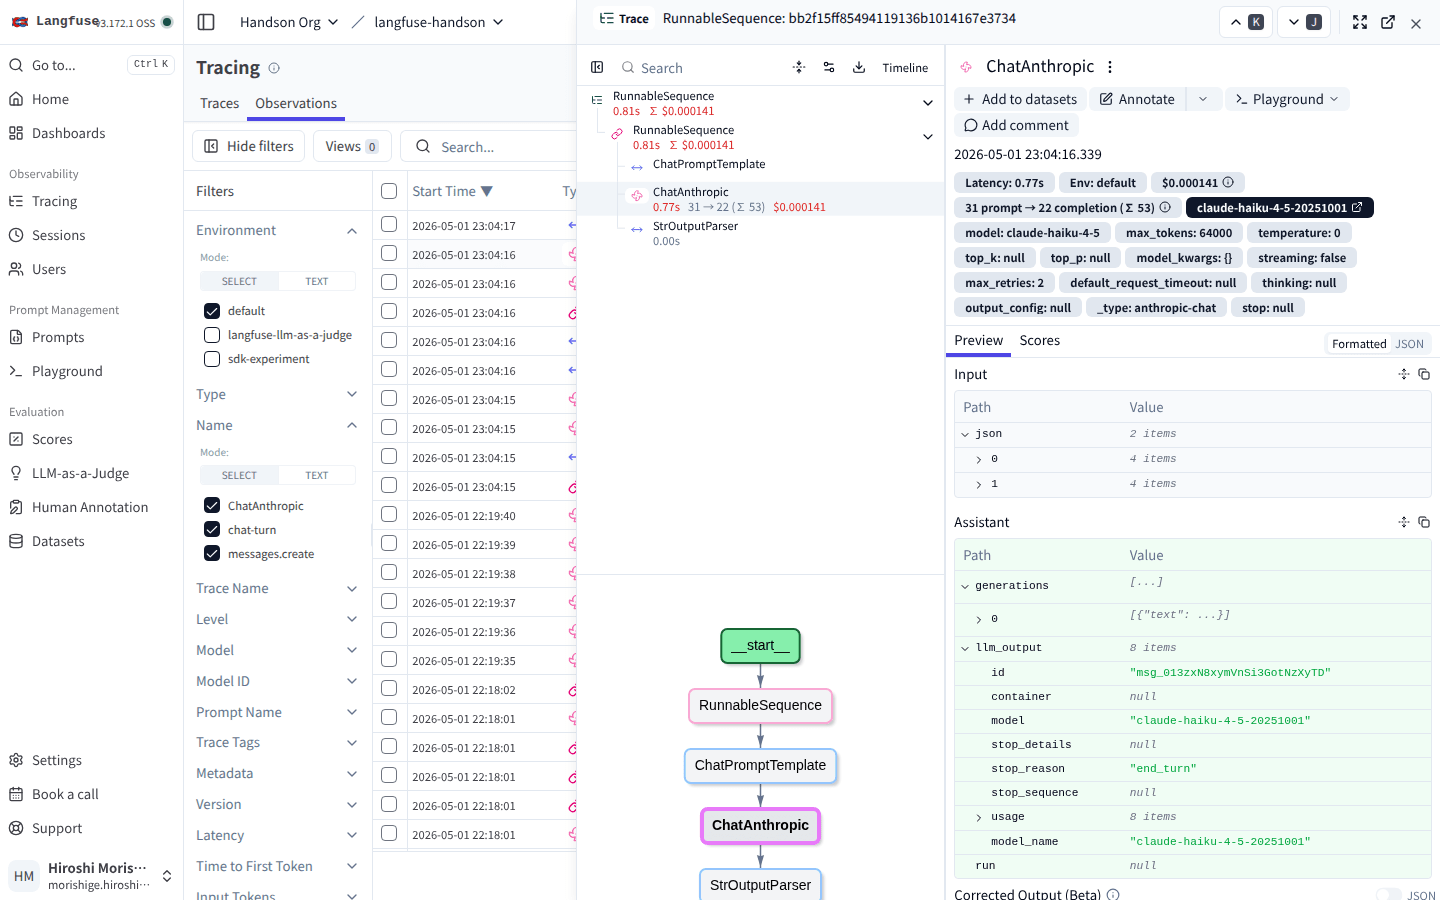
Task: Open trace in new tab icon
Action: [x=1388, y=22]
